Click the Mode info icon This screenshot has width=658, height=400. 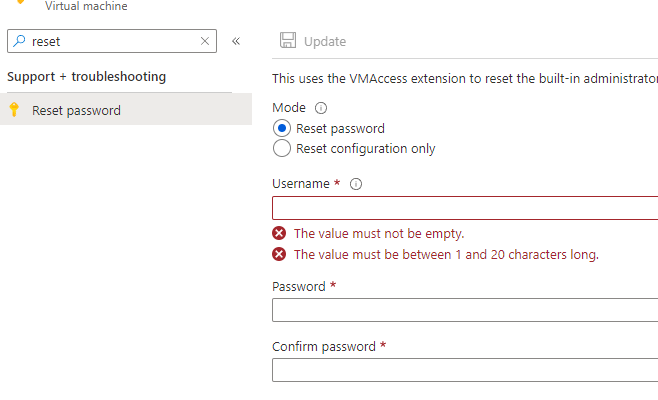pos(321,108)
